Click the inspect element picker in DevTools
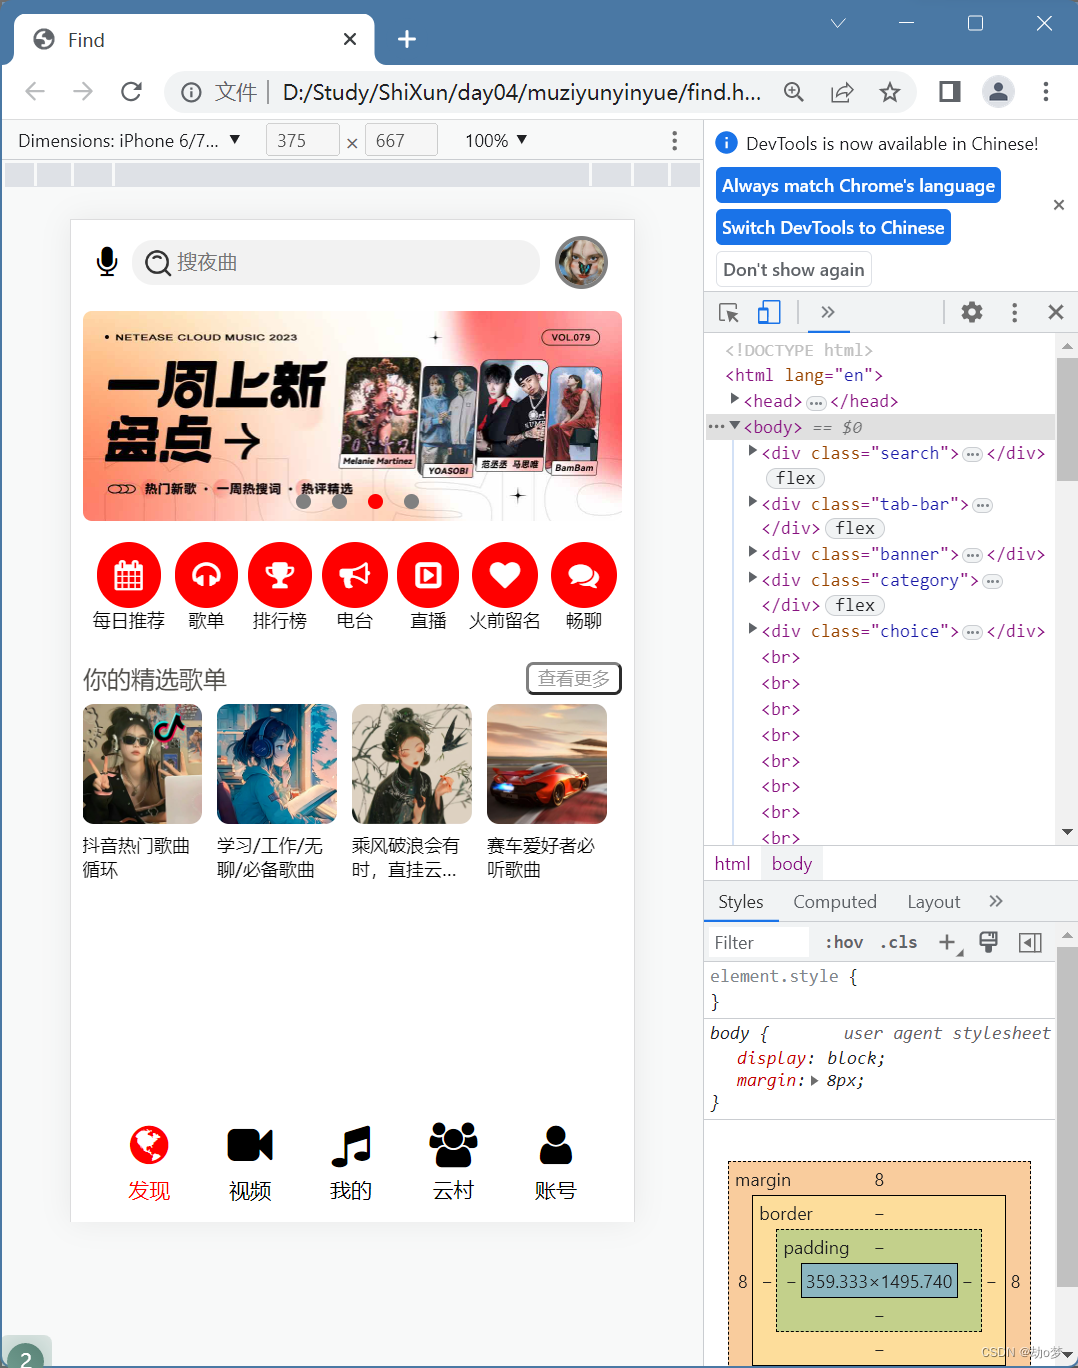1078x1368 pixels. click(728, 312)
